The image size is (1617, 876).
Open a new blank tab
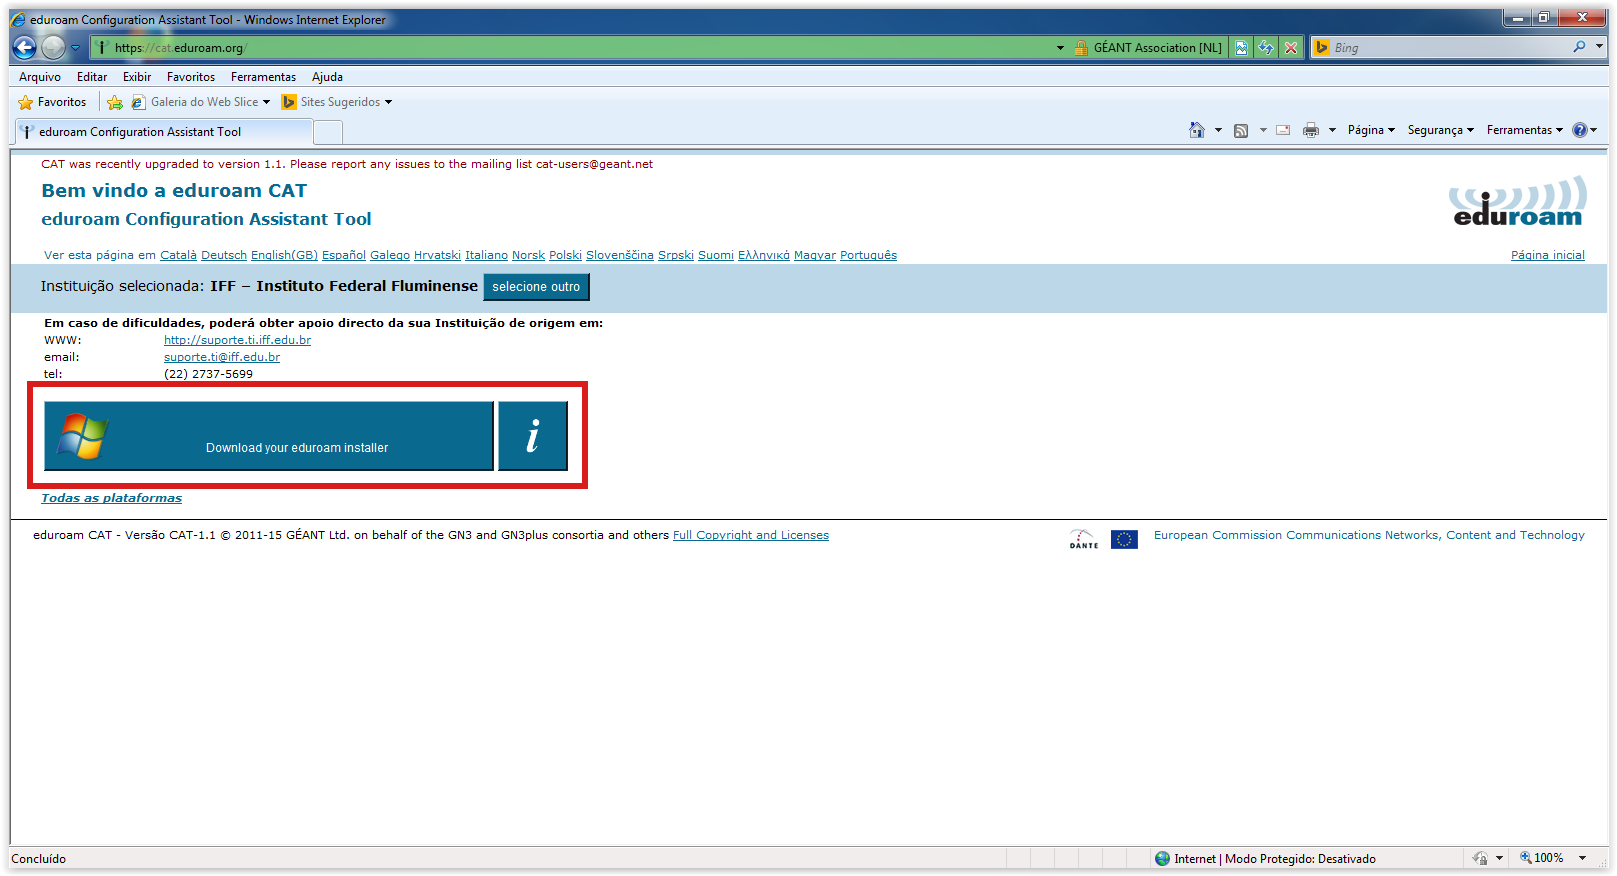[x=328, y=132]
